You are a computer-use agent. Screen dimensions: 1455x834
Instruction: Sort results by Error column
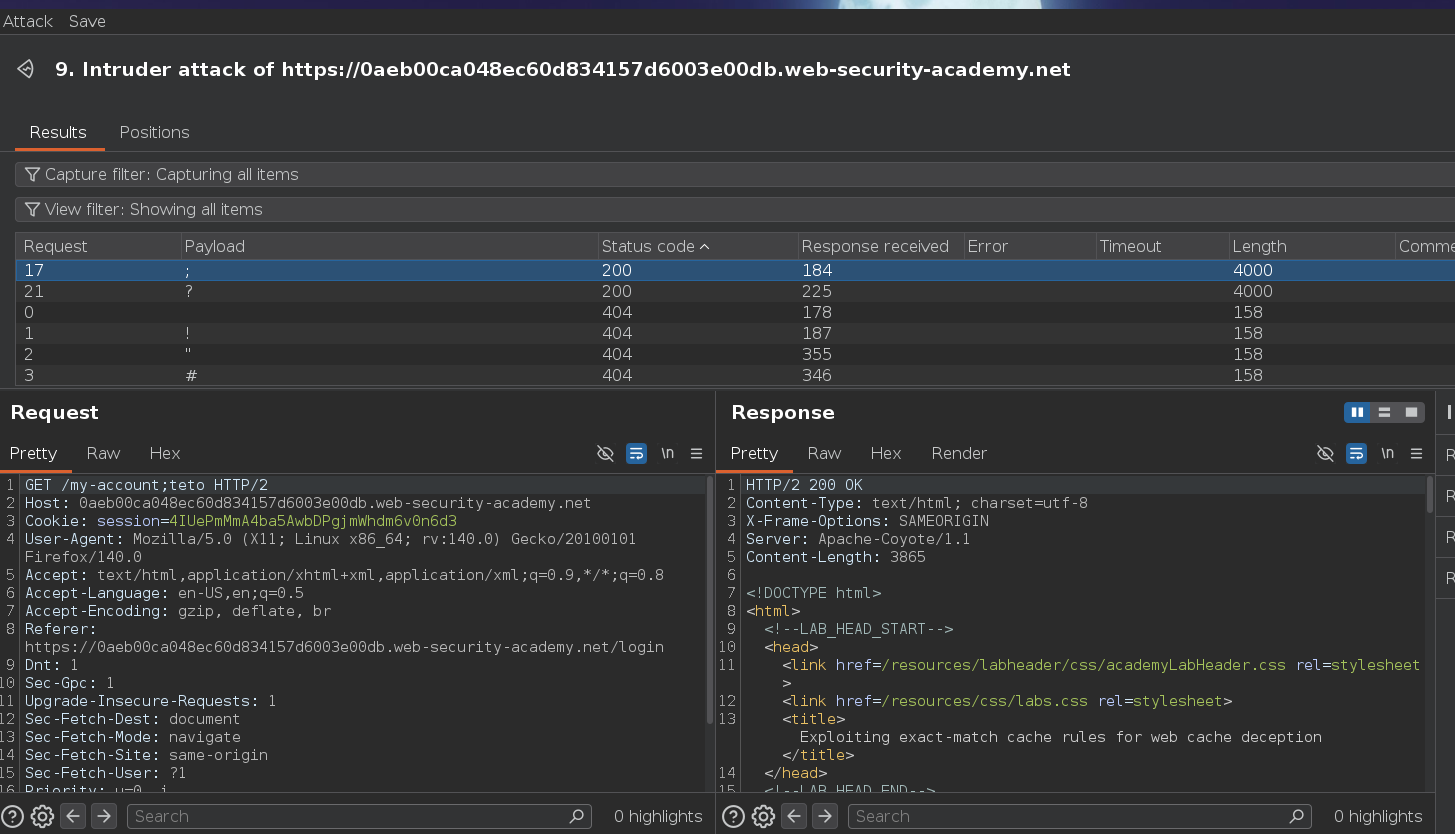1029,246
